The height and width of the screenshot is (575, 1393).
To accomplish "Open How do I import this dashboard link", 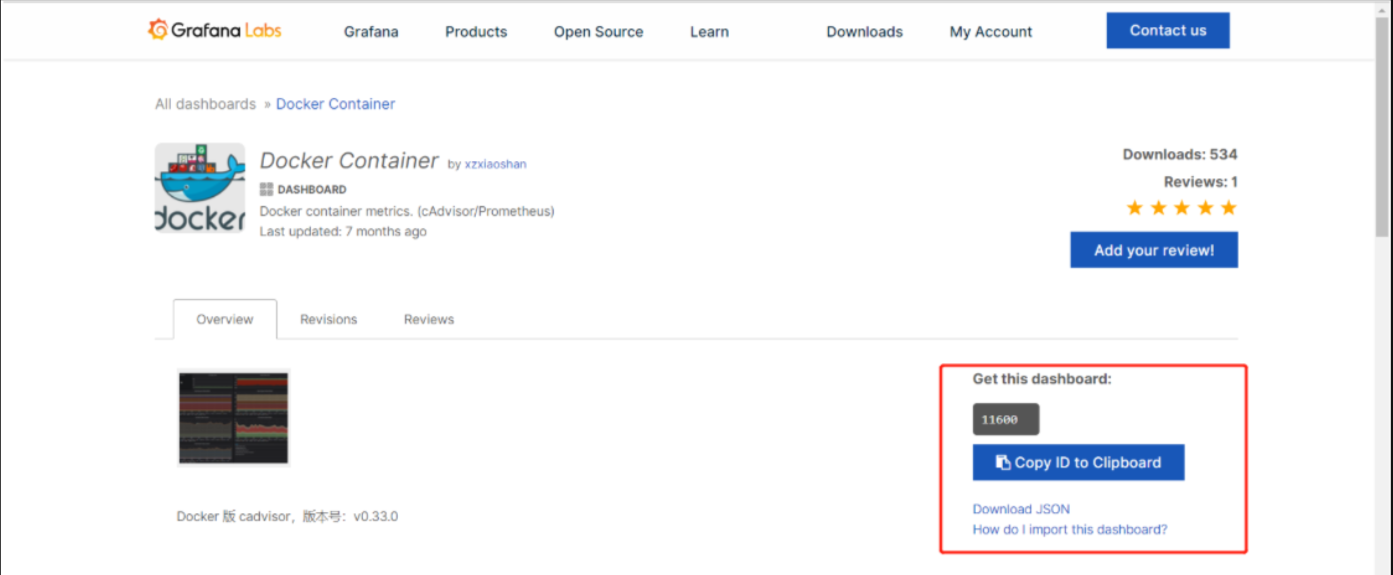I will click(1070, 529).
